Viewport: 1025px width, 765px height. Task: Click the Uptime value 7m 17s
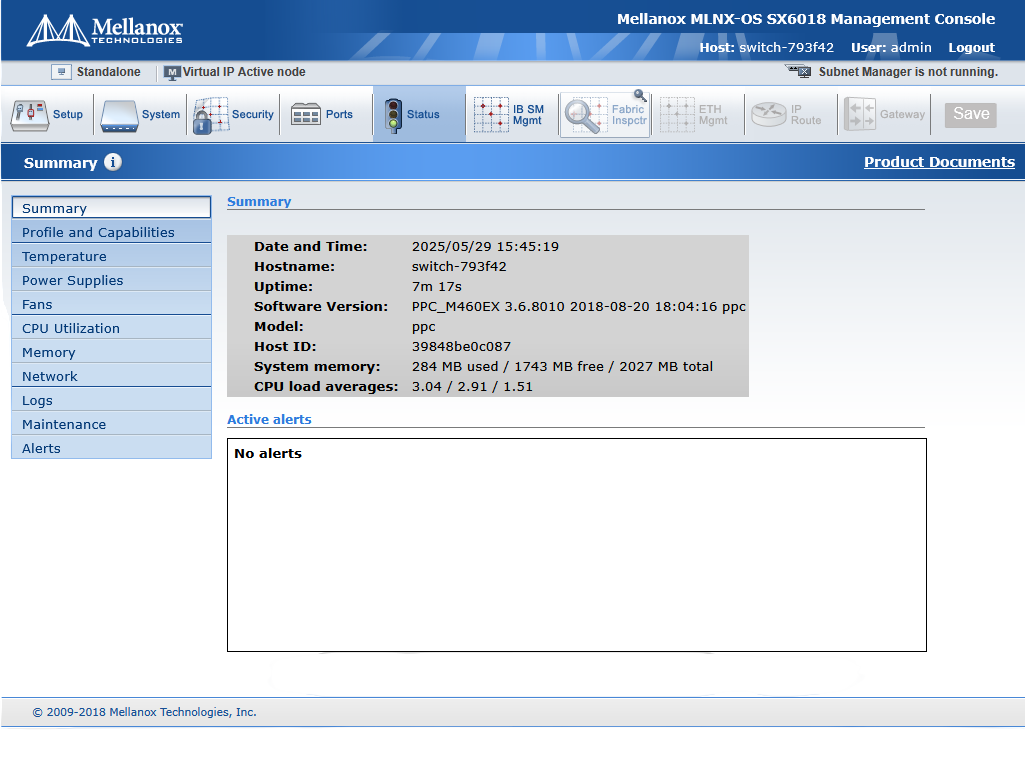[x=437, y=287]
